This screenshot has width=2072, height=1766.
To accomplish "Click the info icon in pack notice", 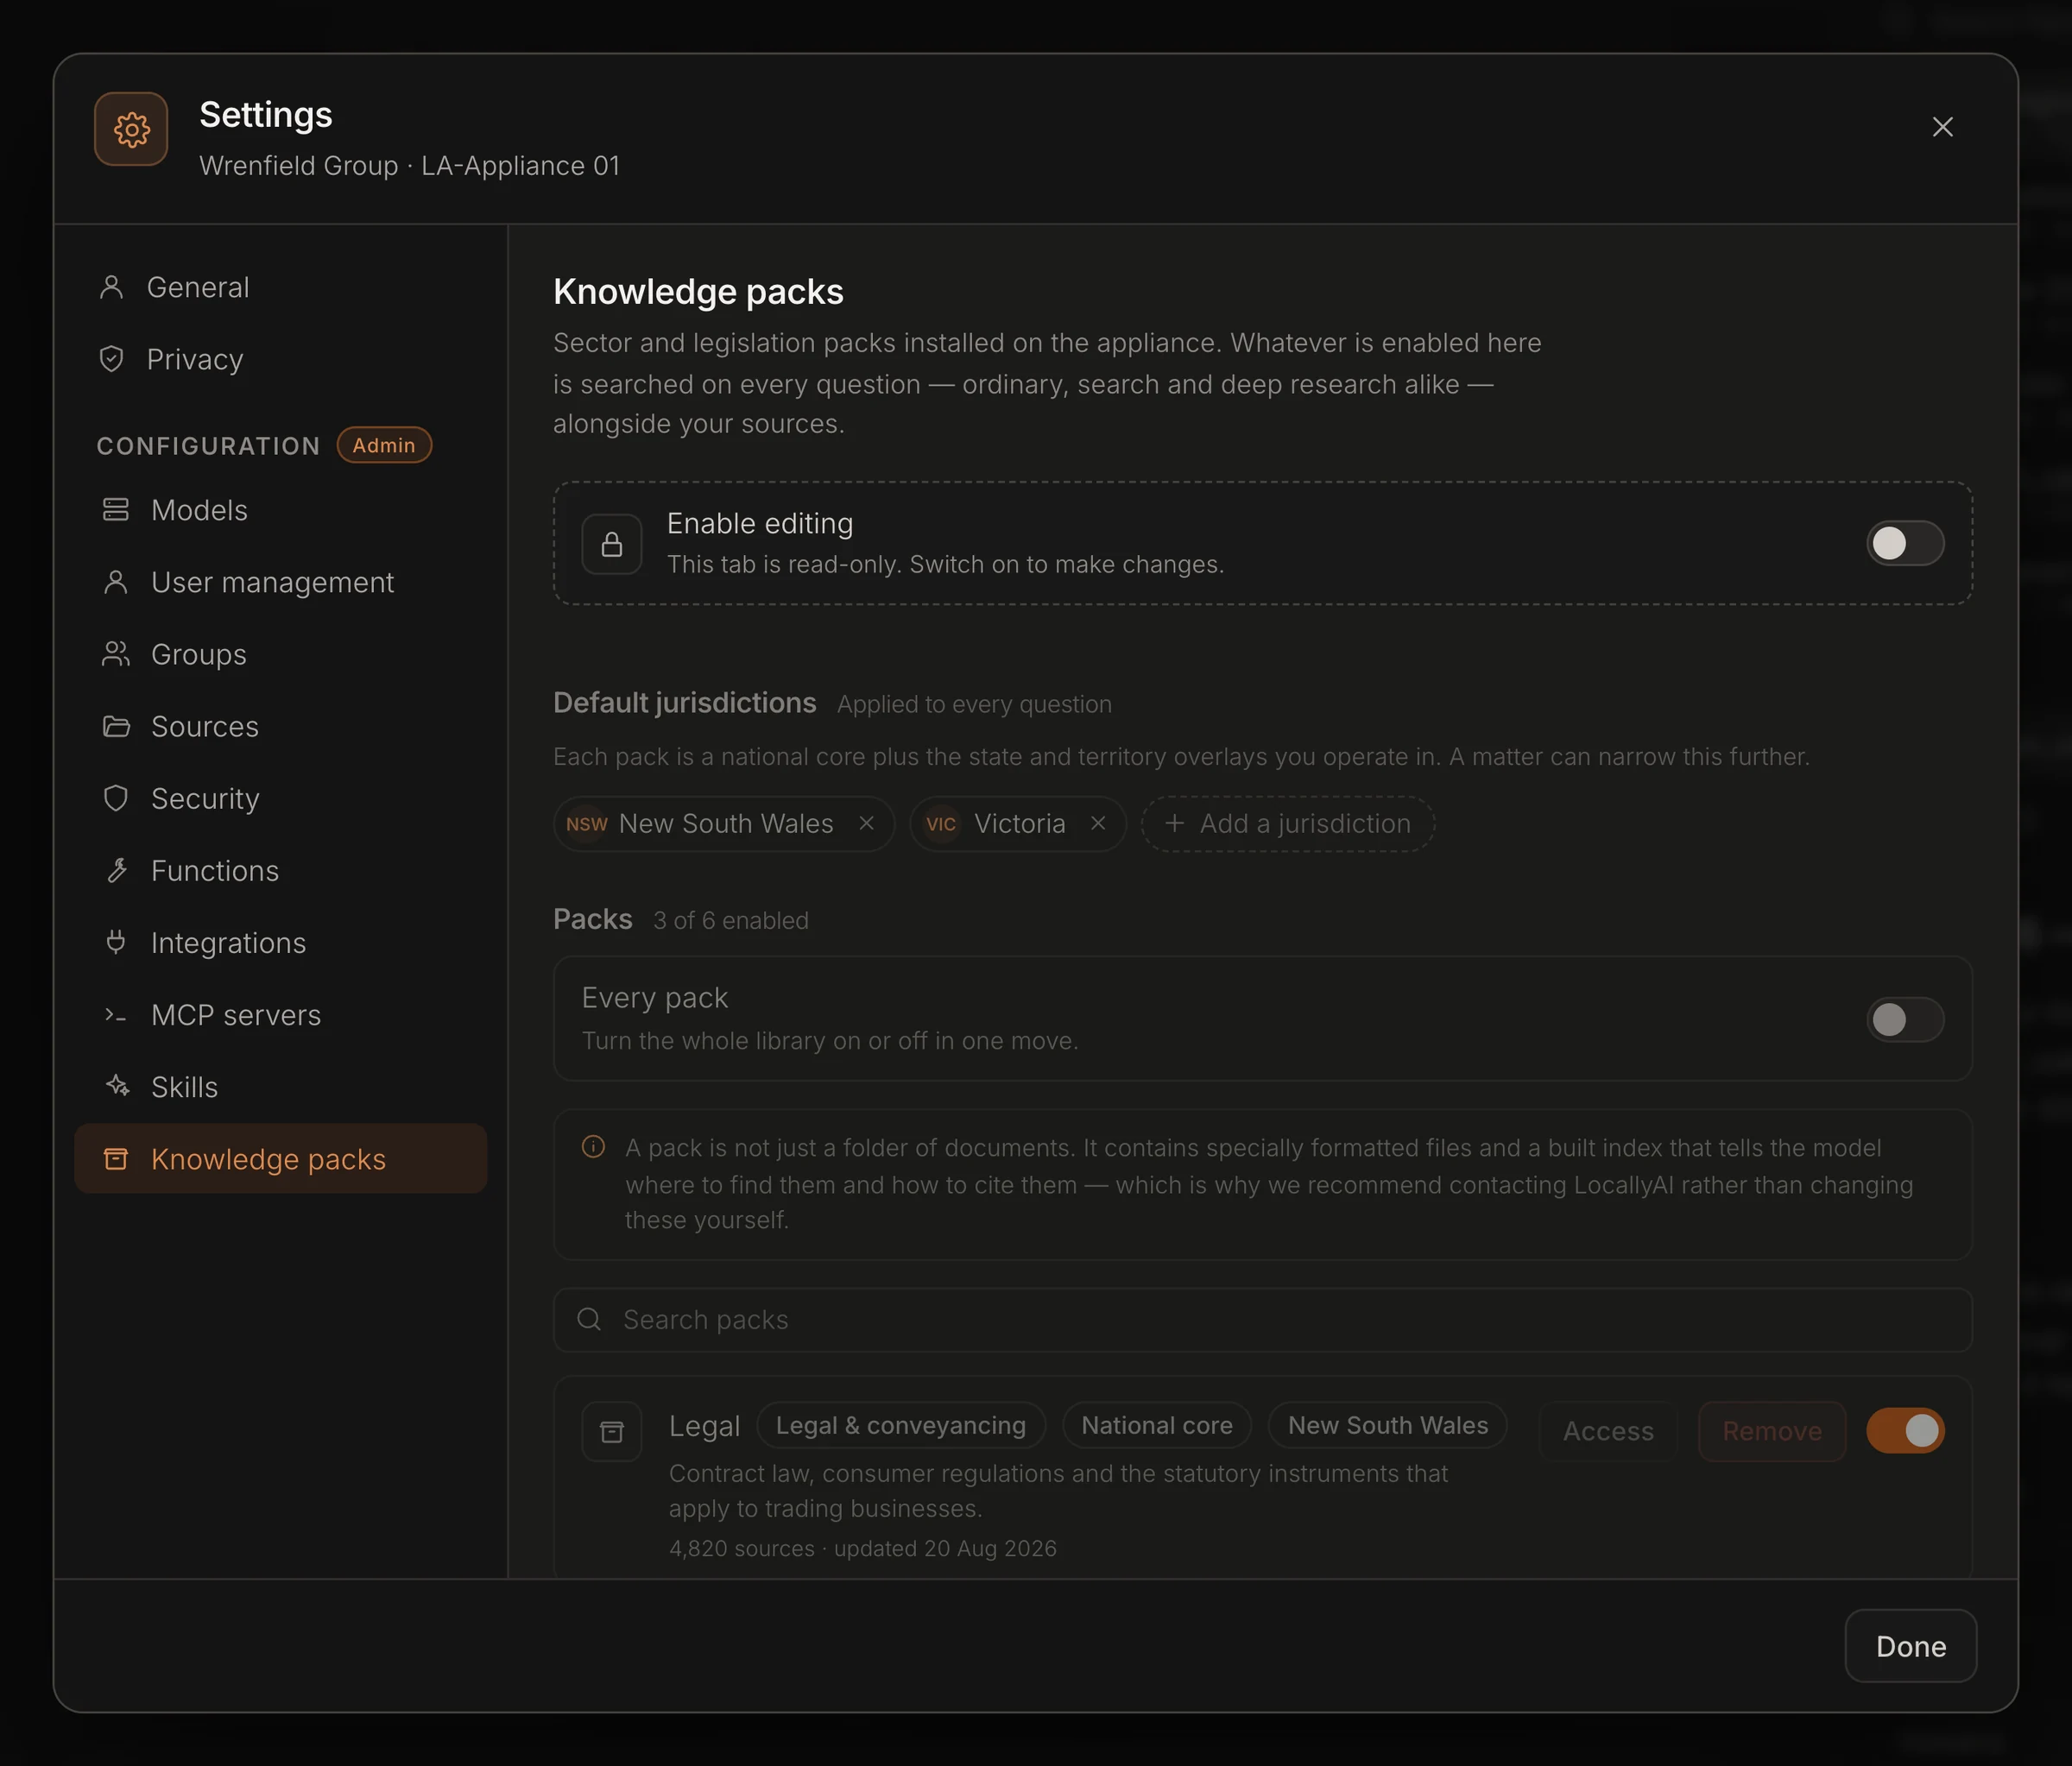I will [593, 1147].
